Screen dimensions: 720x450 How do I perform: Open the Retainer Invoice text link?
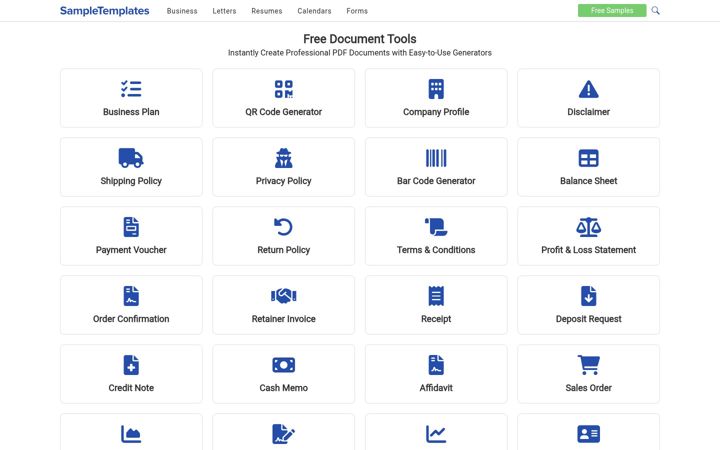283,319
